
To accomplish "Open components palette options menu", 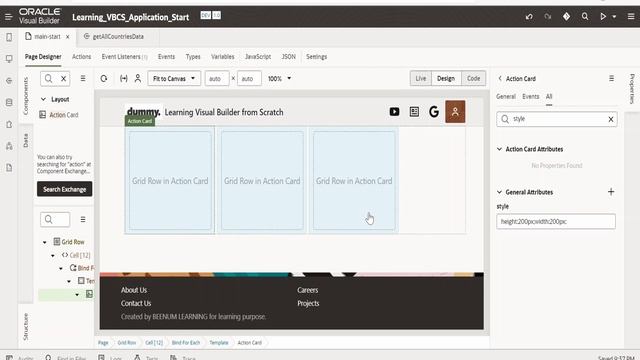I will coord(83,78).
